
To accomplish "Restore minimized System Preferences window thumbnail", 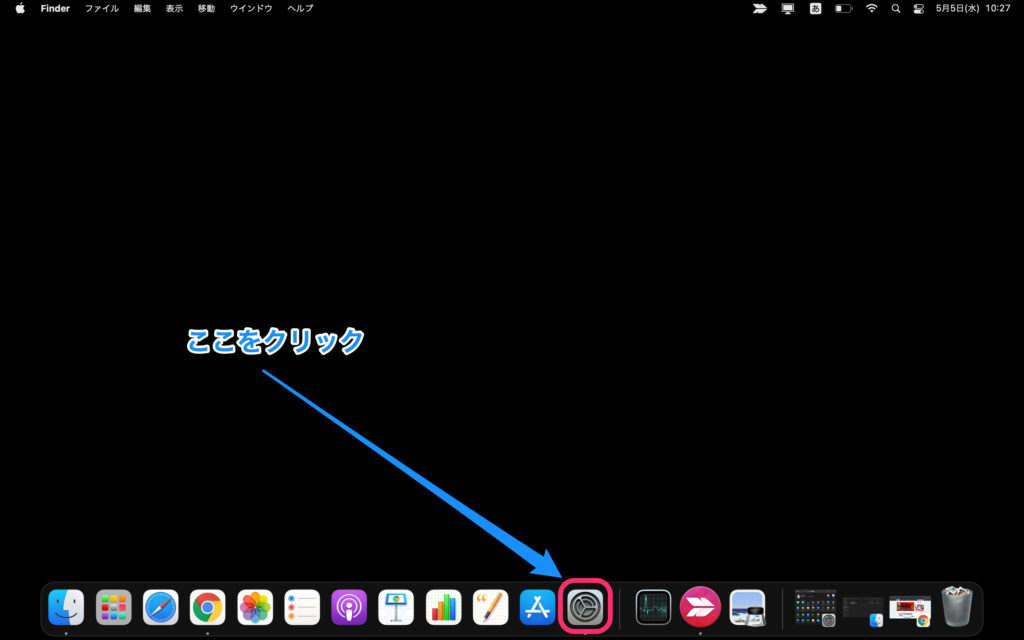I will [x=816, y=607].
